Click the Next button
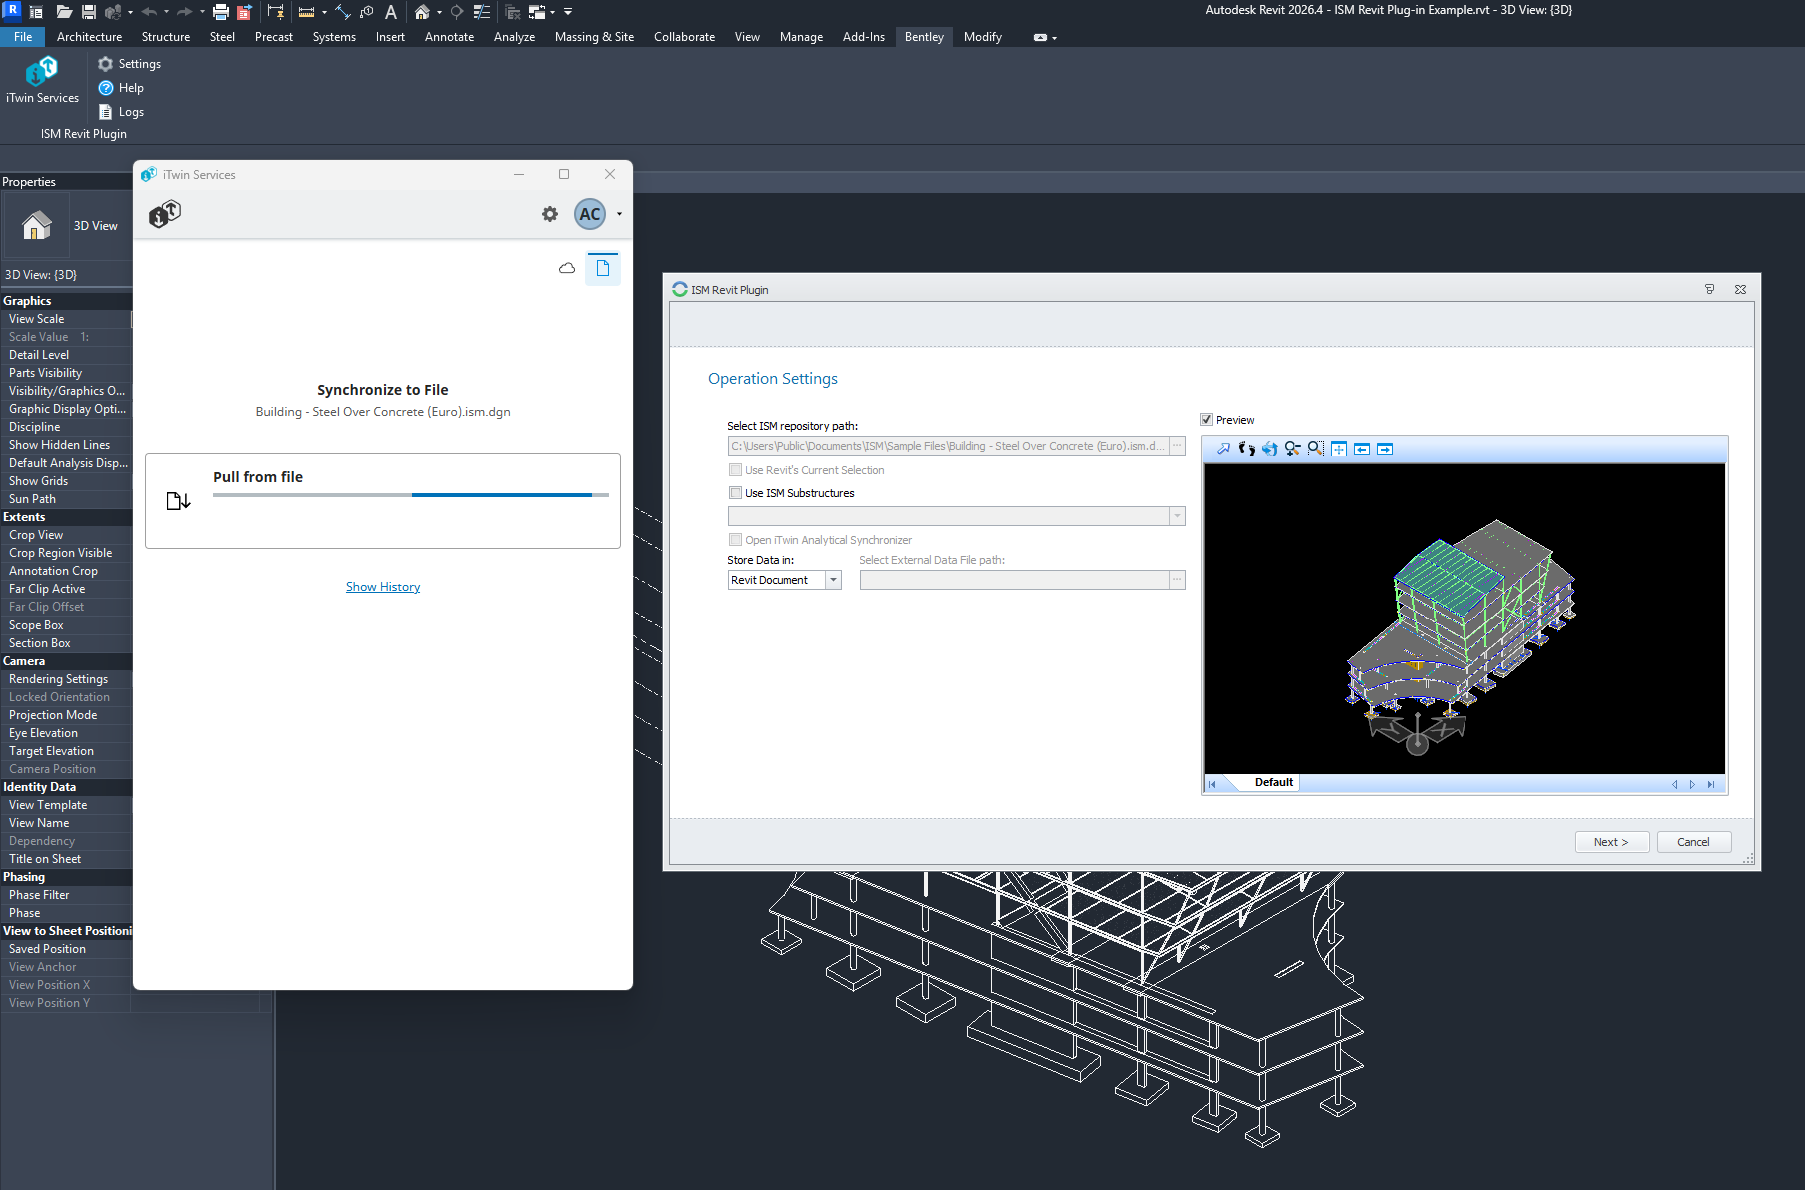The width and height of the screenshot is (1805, 1190). coord(1610,842)
